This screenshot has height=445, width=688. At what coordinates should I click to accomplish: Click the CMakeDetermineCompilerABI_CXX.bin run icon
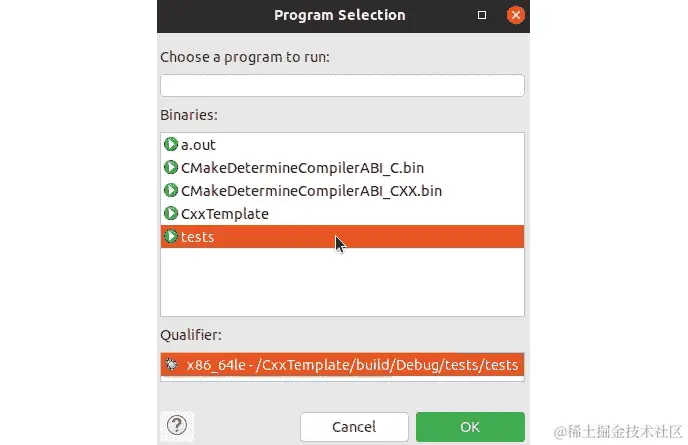point(171,190)
